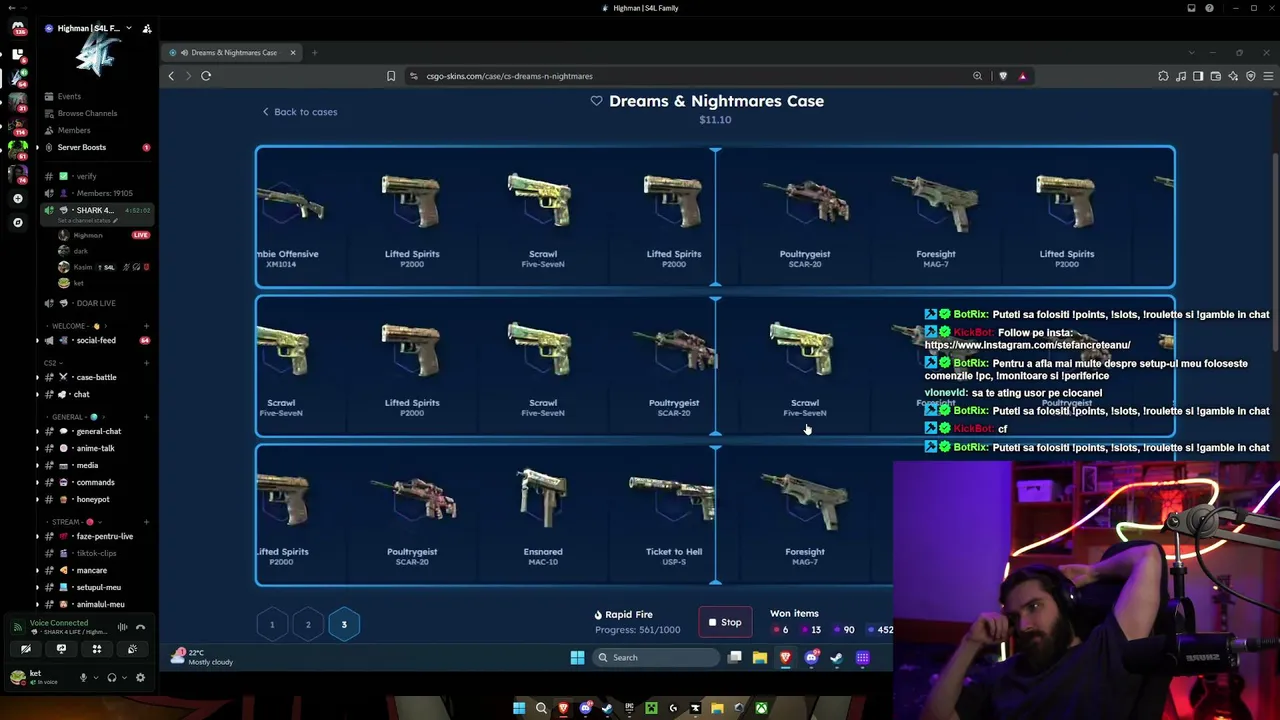Select spin count 3
Image resolution: width=1280 pixels, height=720 pixels.
point(344,625)
